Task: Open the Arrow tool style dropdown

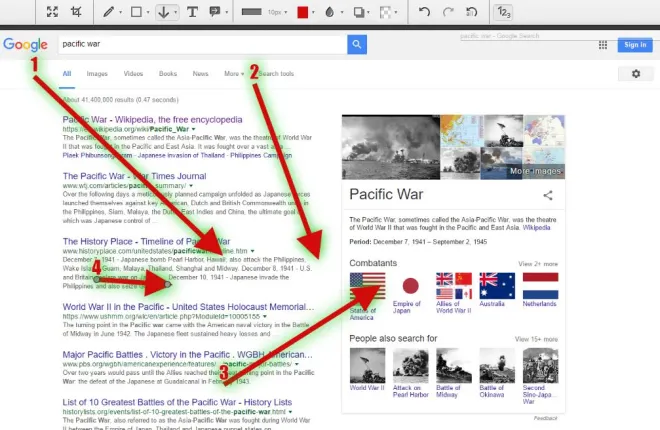Action: tap(175, 12)
